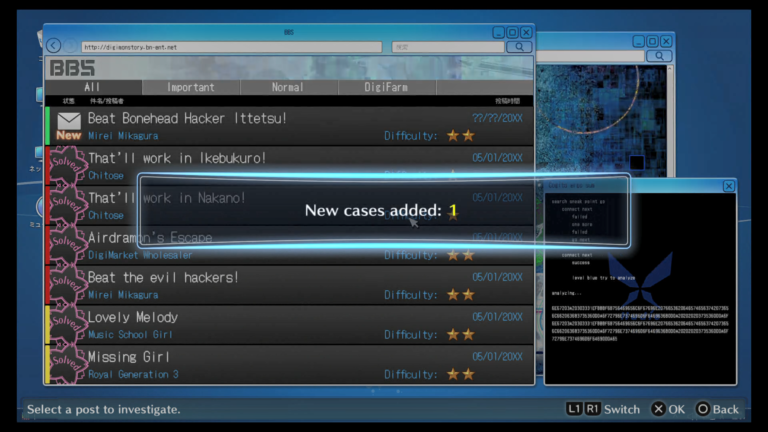This screenshot has width=768, height=432.
Task: Click the browser back arrow button
Action: (54, 46)
